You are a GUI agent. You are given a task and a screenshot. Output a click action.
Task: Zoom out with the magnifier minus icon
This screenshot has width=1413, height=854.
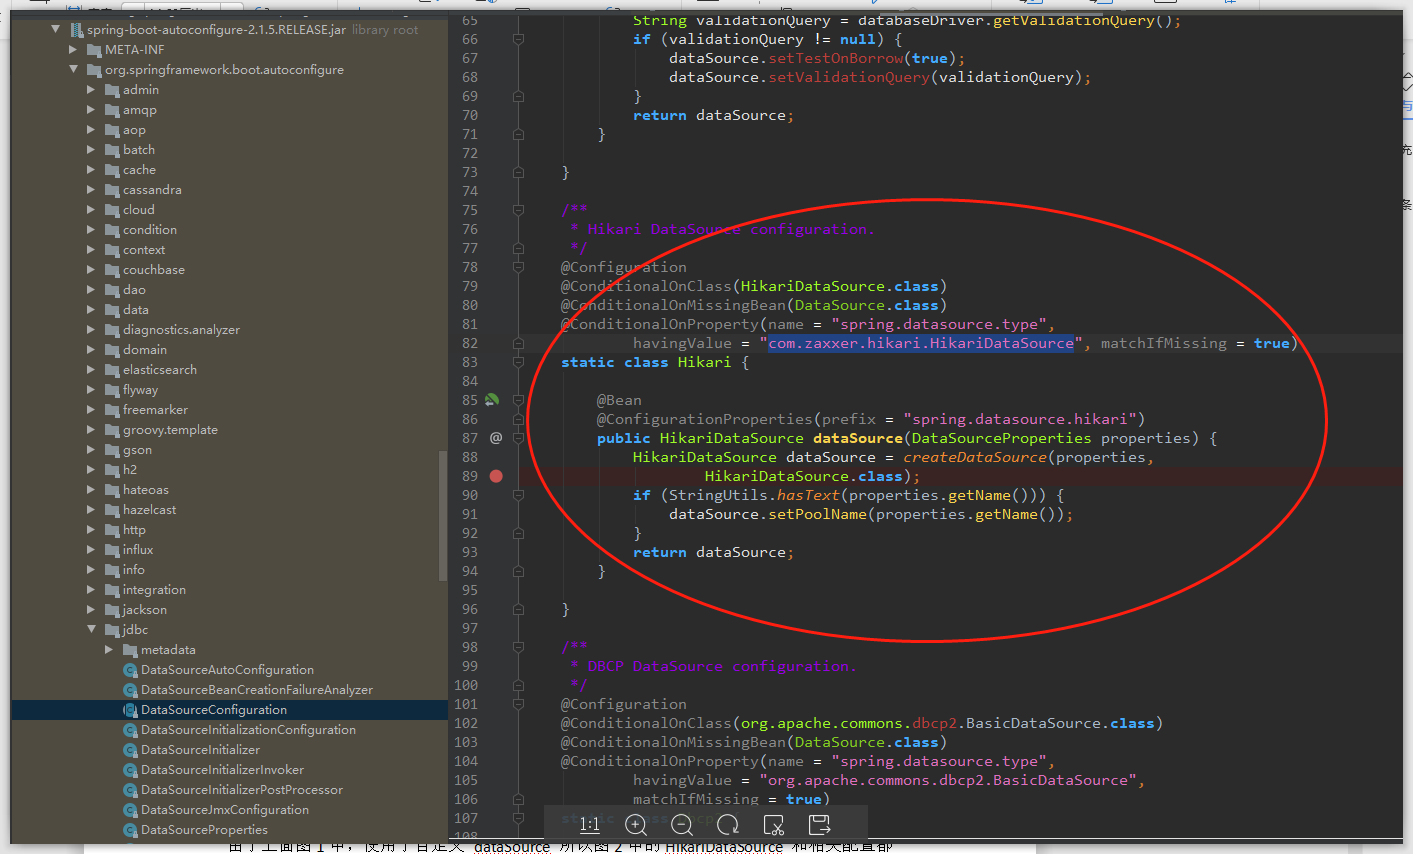coord(682,824)
